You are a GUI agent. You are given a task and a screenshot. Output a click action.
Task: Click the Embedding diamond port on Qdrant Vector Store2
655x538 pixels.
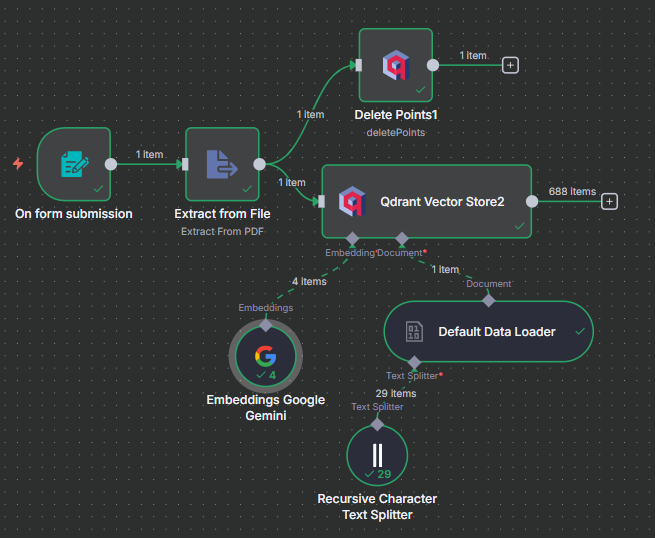(x=351, y=239)
